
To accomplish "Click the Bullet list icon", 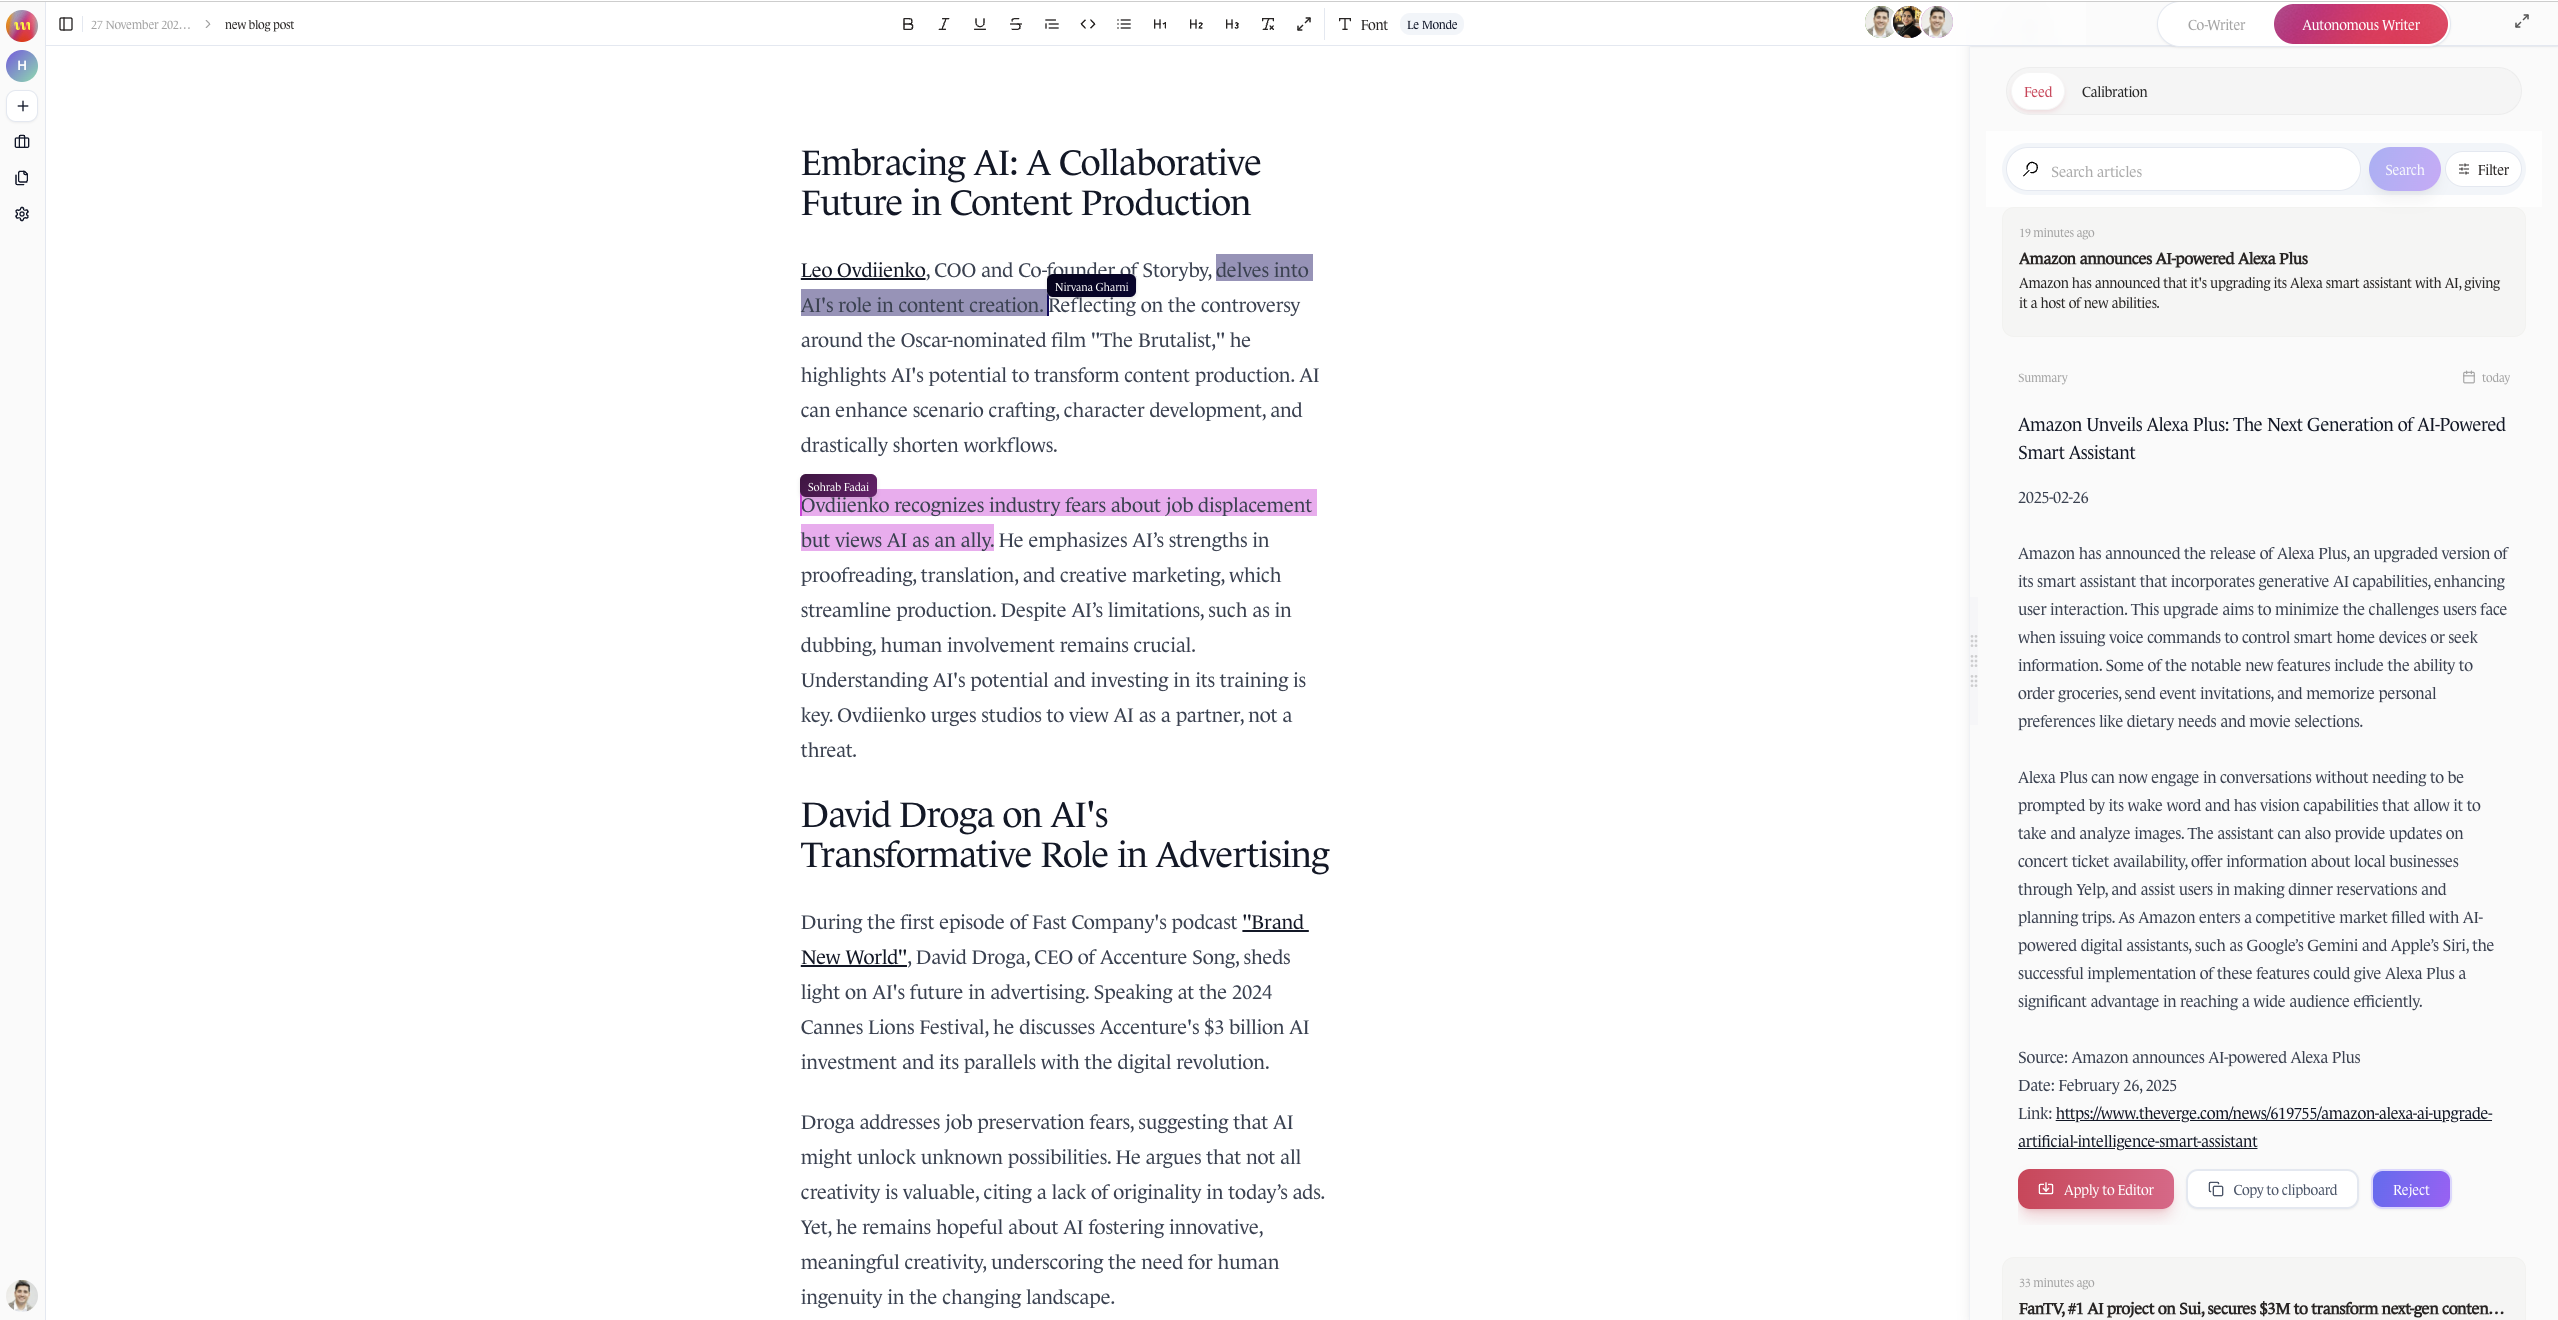I will (x=1122, y=24).
